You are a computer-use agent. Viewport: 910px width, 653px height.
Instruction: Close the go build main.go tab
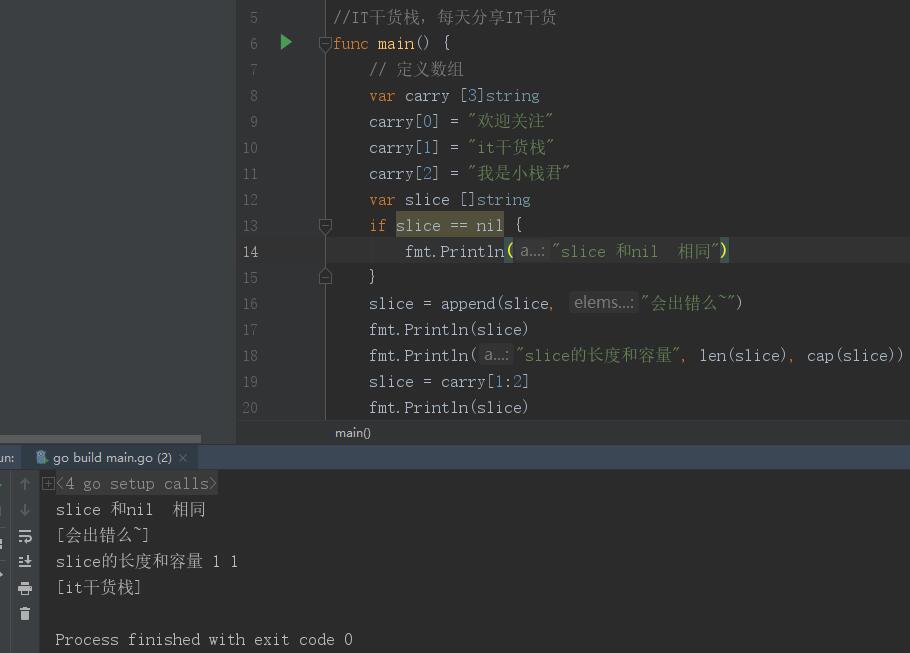coord(183,458)
